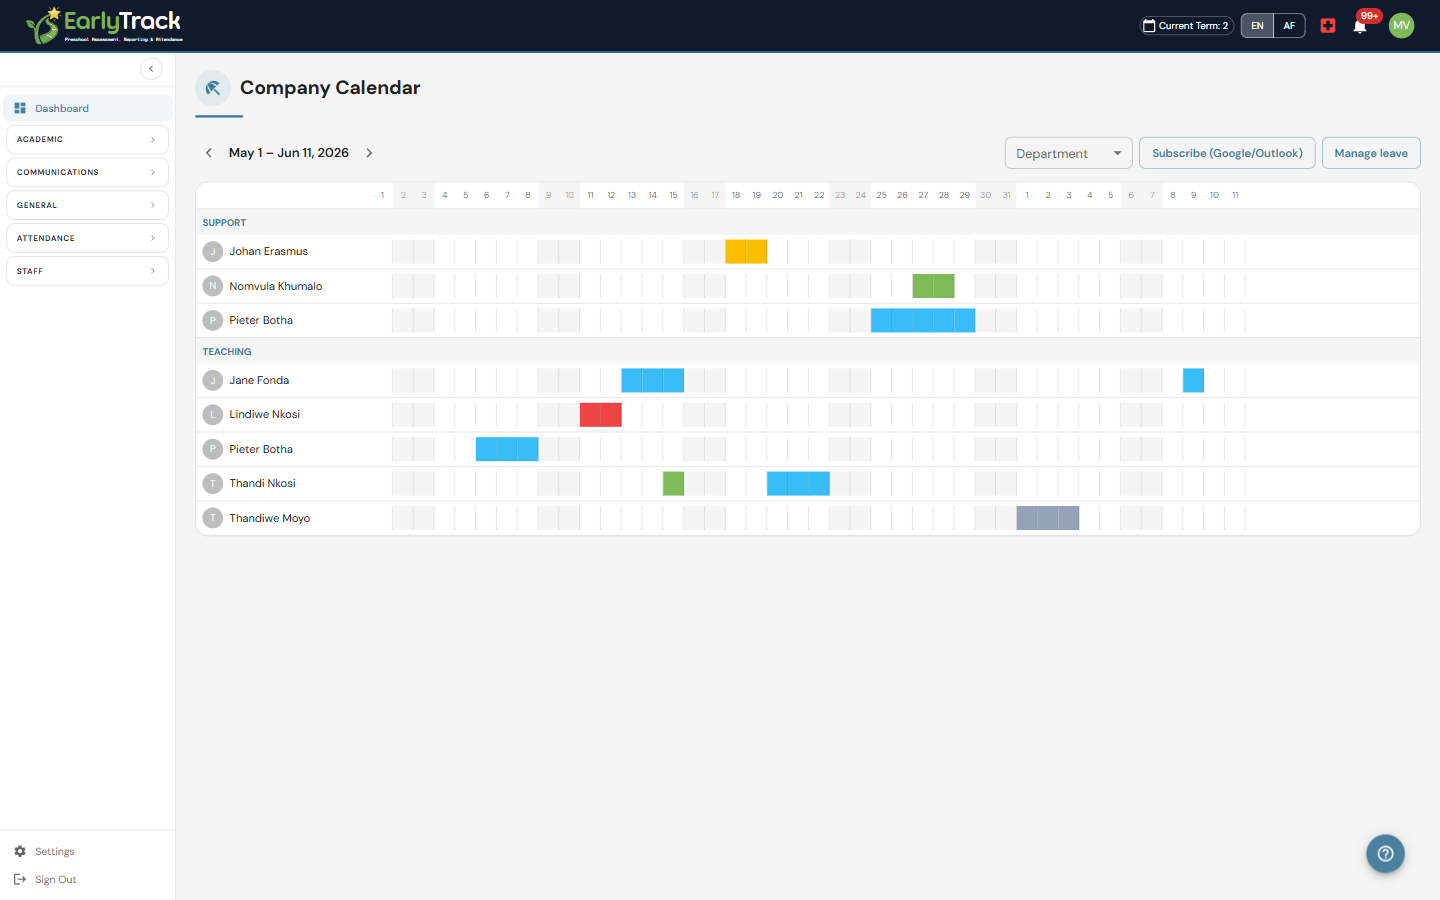
Task: Click the Company Calendar umbrella icon
Action: 213,88
